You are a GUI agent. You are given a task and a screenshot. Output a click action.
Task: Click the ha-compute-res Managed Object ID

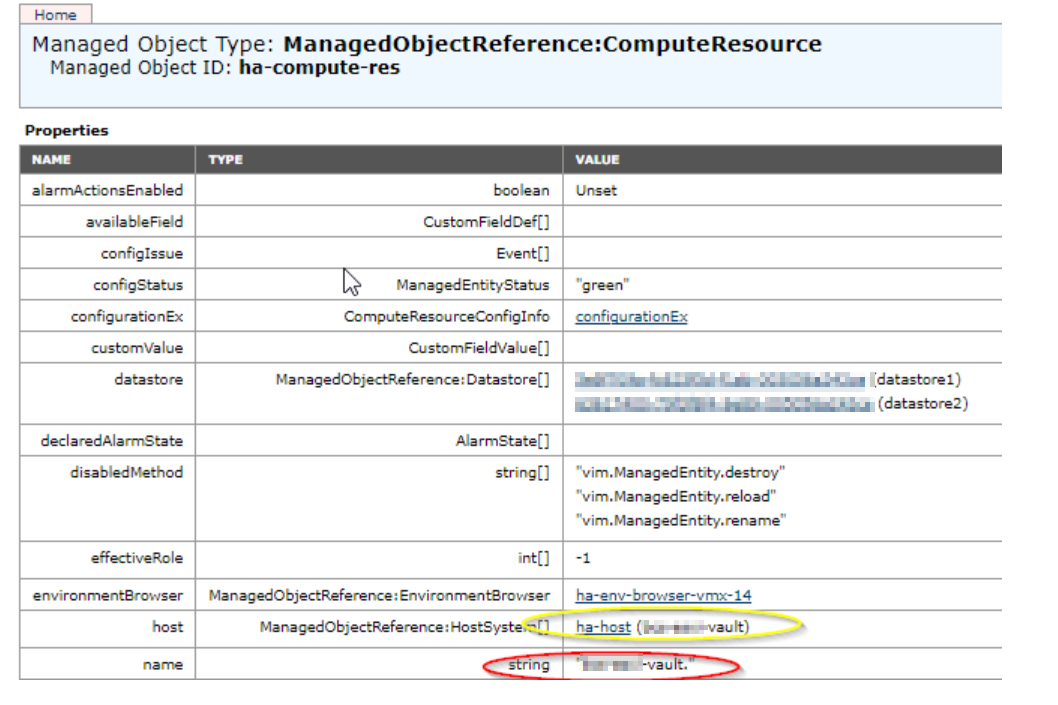pos(319,69)
